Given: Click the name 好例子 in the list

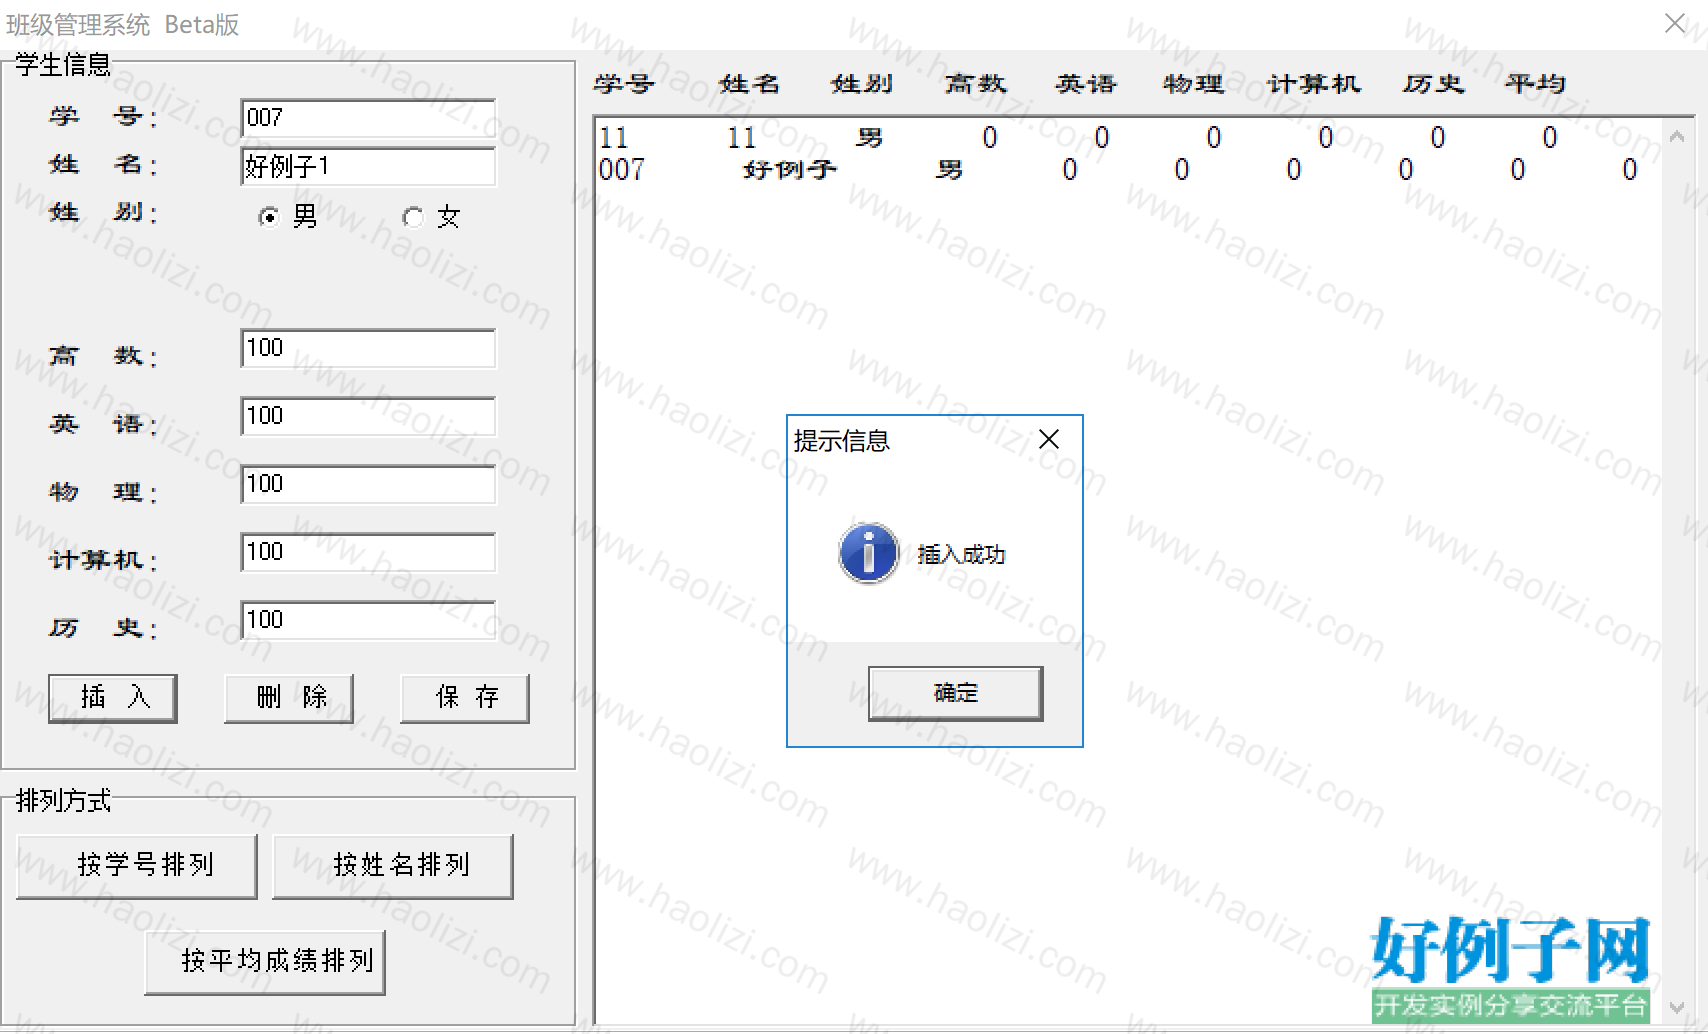Looking at the screenshot, I should point(790,170).
